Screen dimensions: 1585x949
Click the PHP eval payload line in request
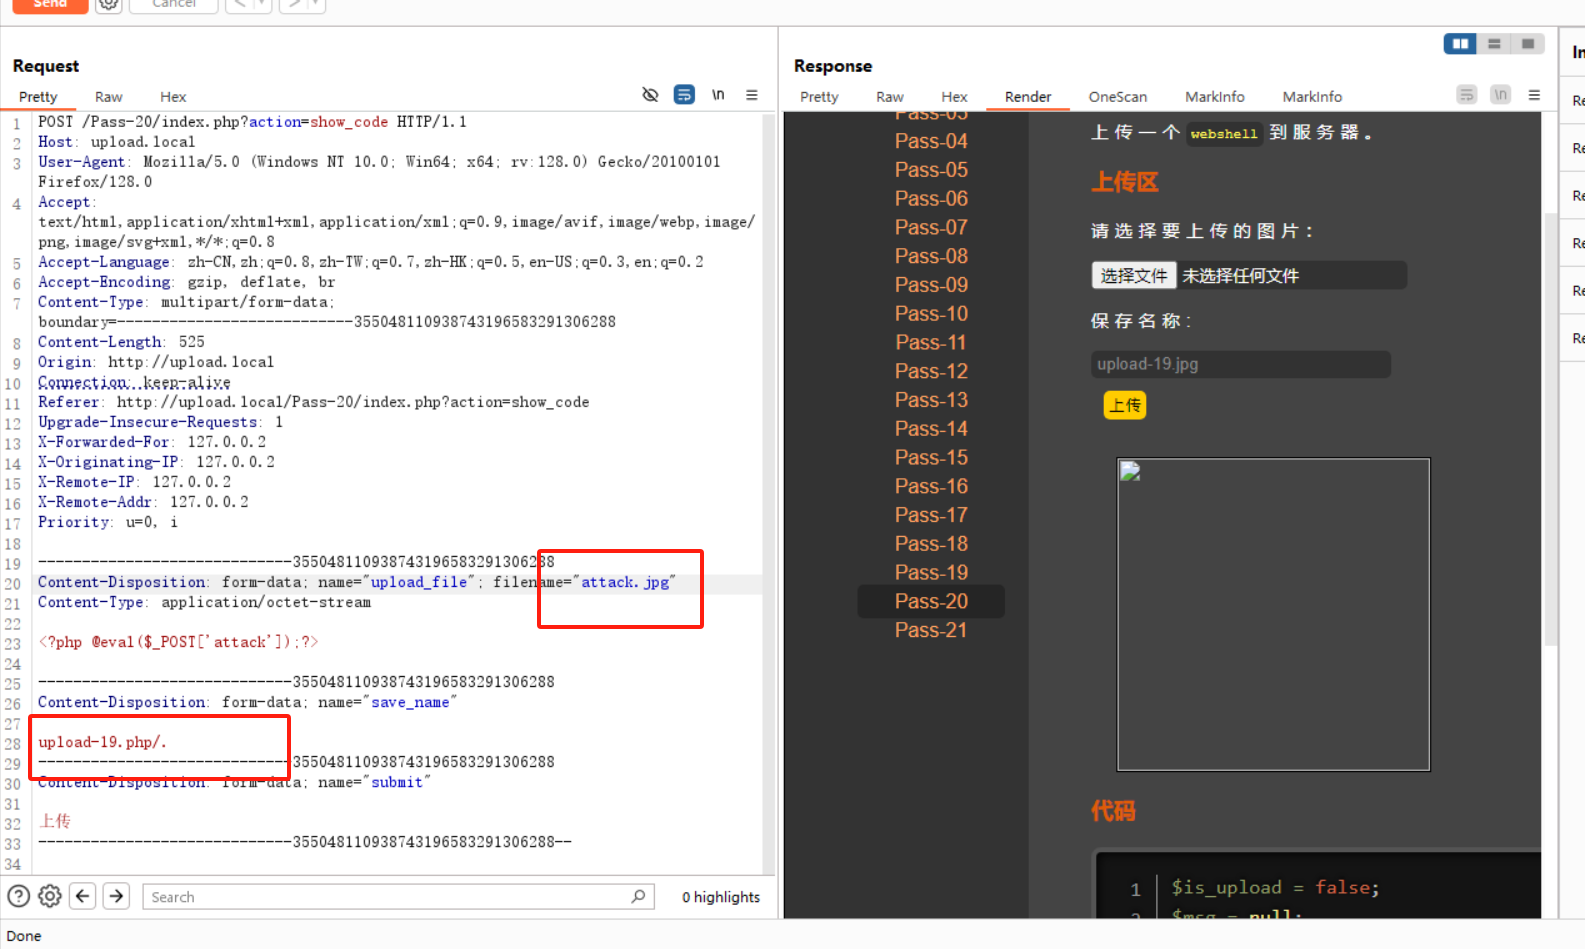point(178,642)
